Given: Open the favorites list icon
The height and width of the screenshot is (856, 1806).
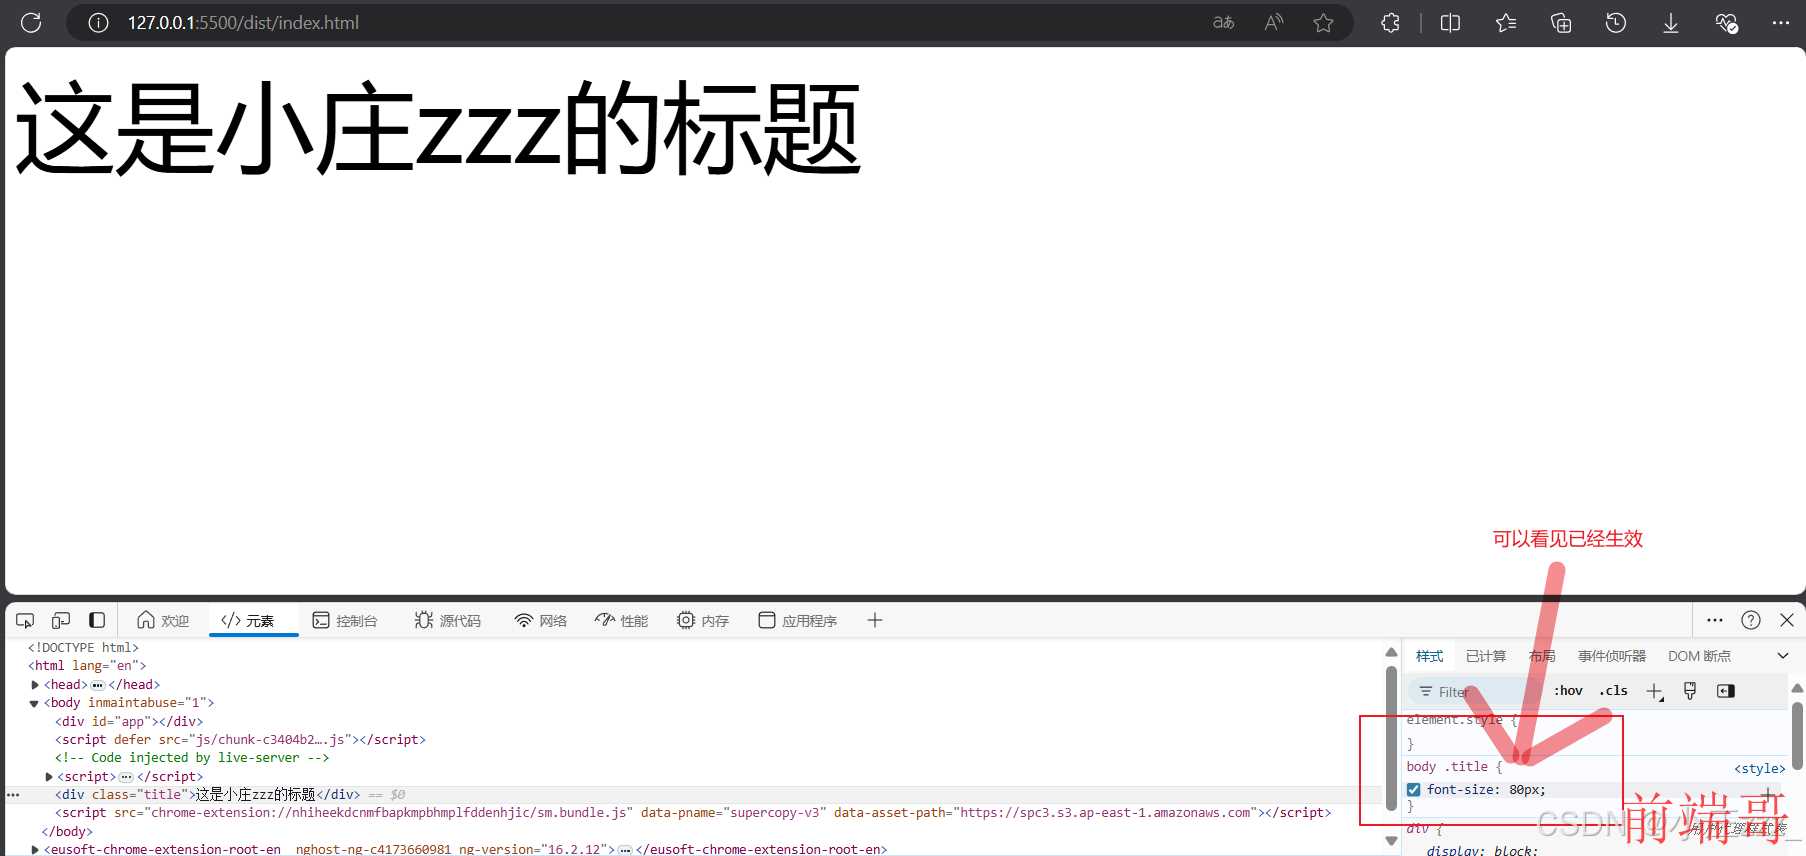Looking at the screenshot, I should click(x=1506, y=22).
